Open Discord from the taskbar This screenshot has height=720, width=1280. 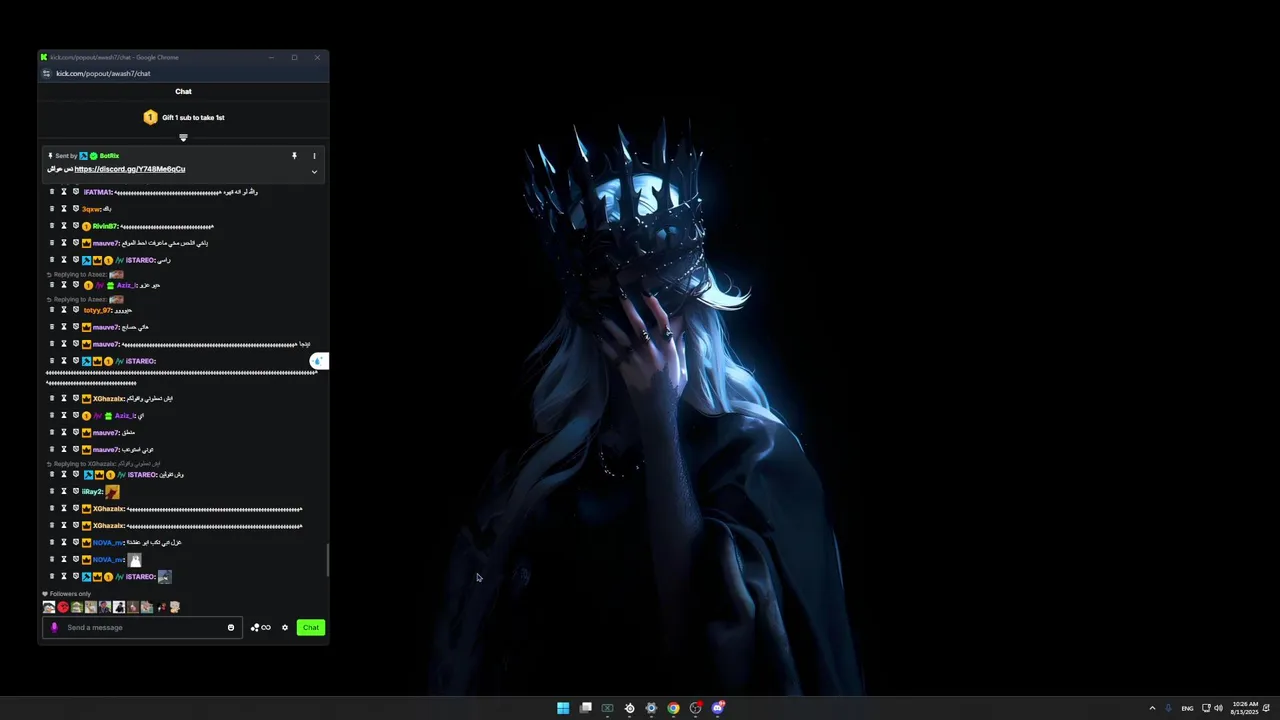click(x=717, y=708)
